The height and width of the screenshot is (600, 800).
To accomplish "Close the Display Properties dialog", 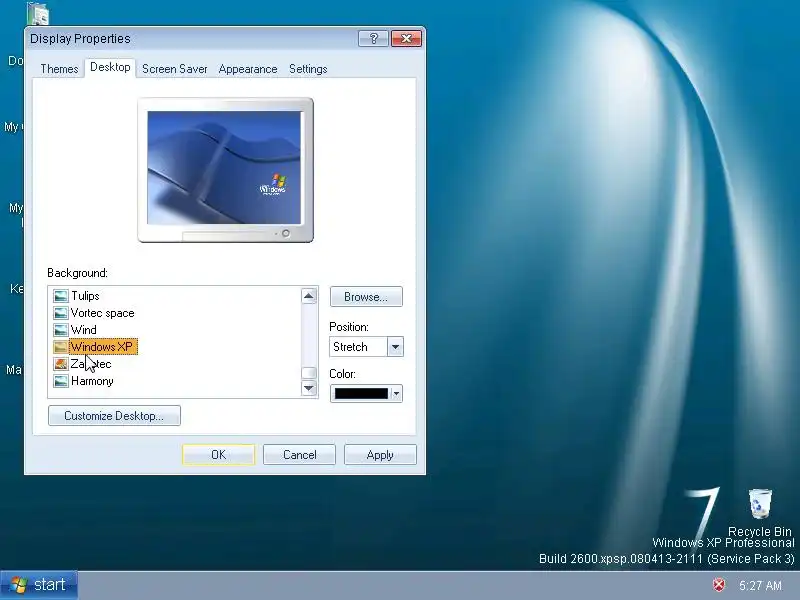I will pos(406,38).
